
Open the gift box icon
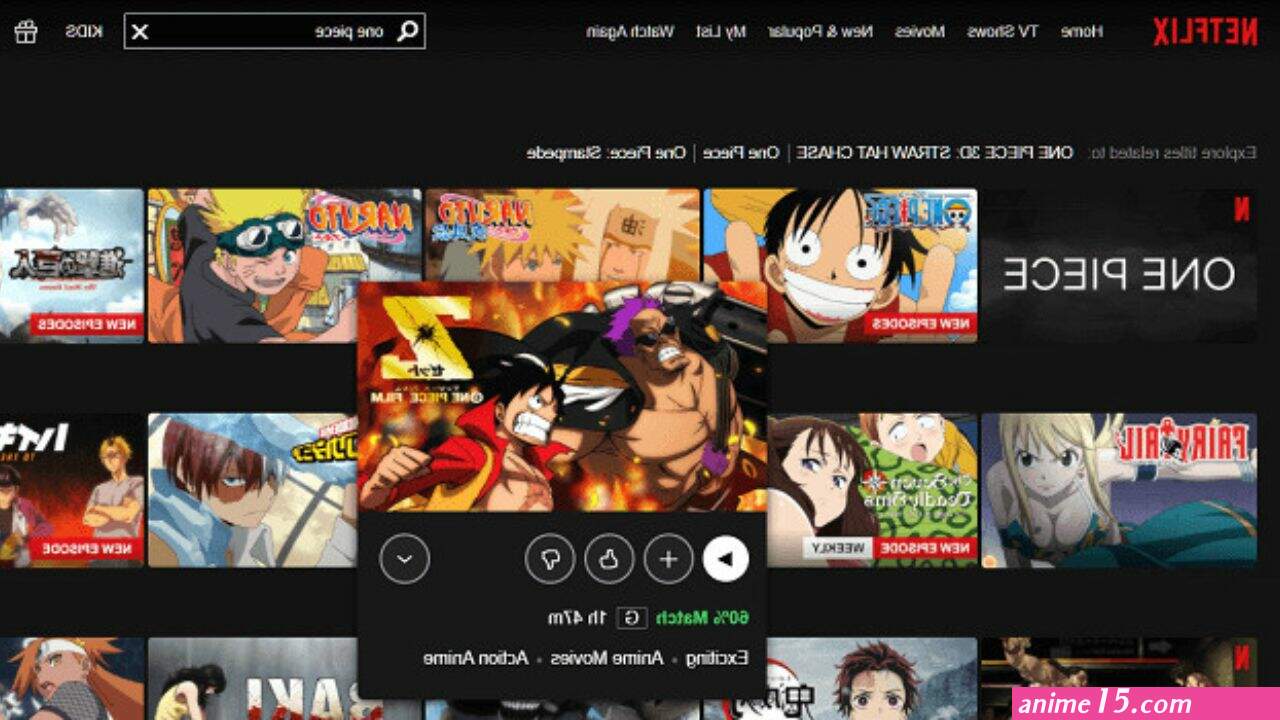(x=26, y=31)
